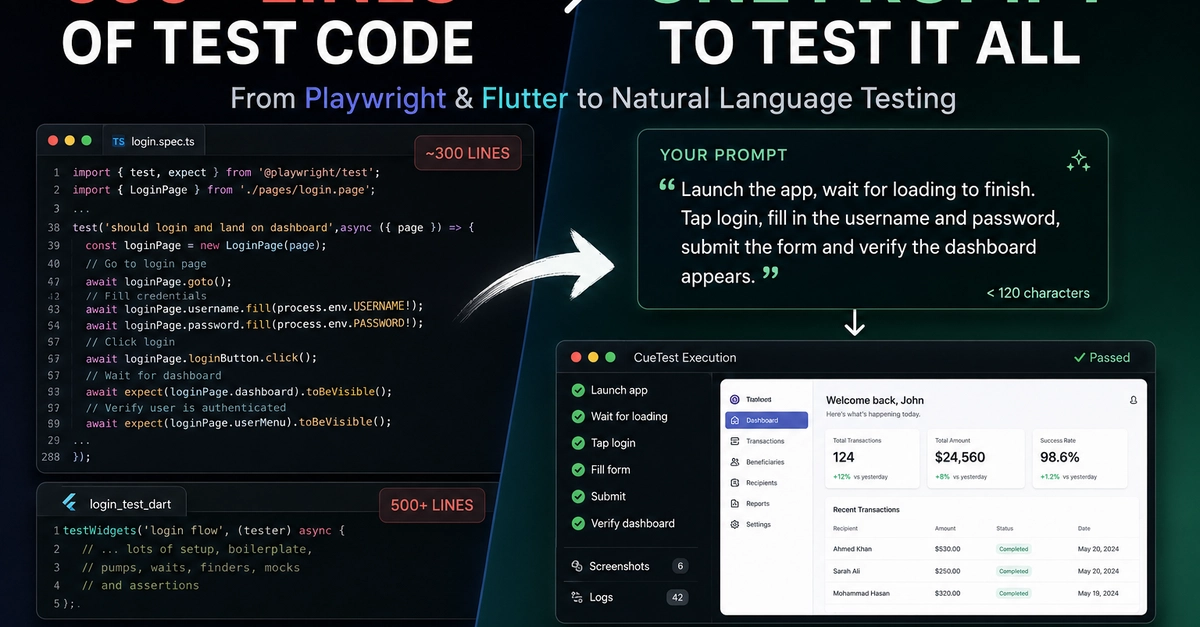This screenshot has height=627, width=1200.
Task: Click the Recipient column header
Action: click(845, 528)
